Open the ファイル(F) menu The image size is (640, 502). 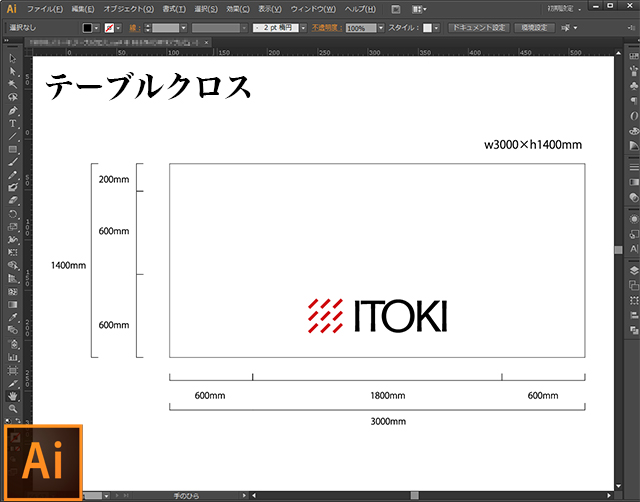45,8
